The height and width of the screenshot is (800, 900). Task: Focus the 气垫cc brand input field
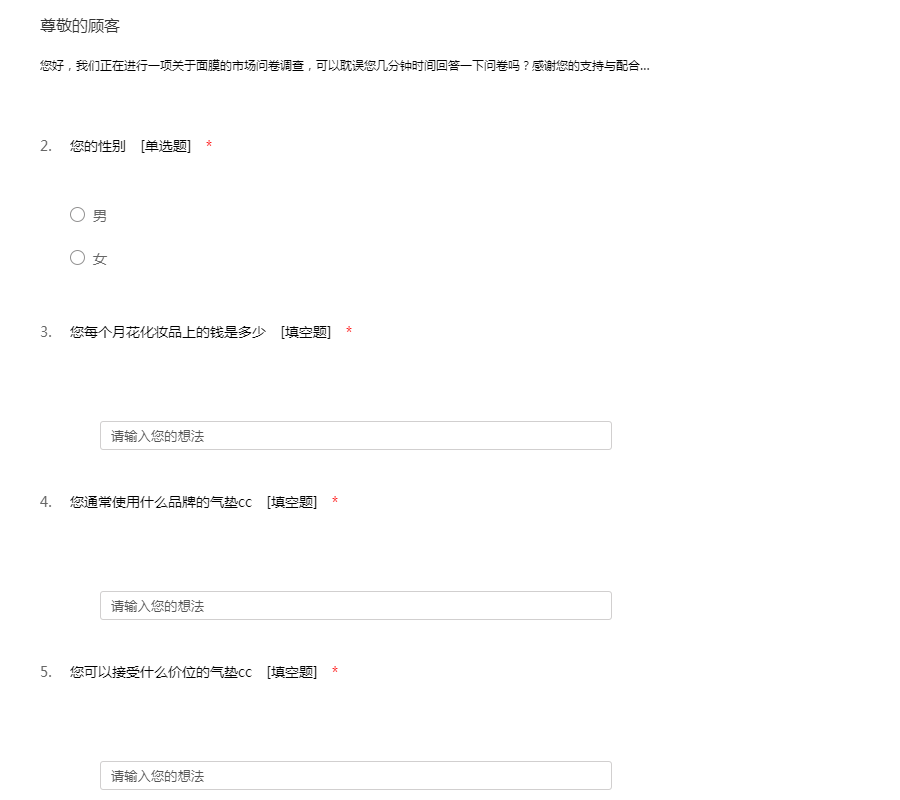(355, 606)
